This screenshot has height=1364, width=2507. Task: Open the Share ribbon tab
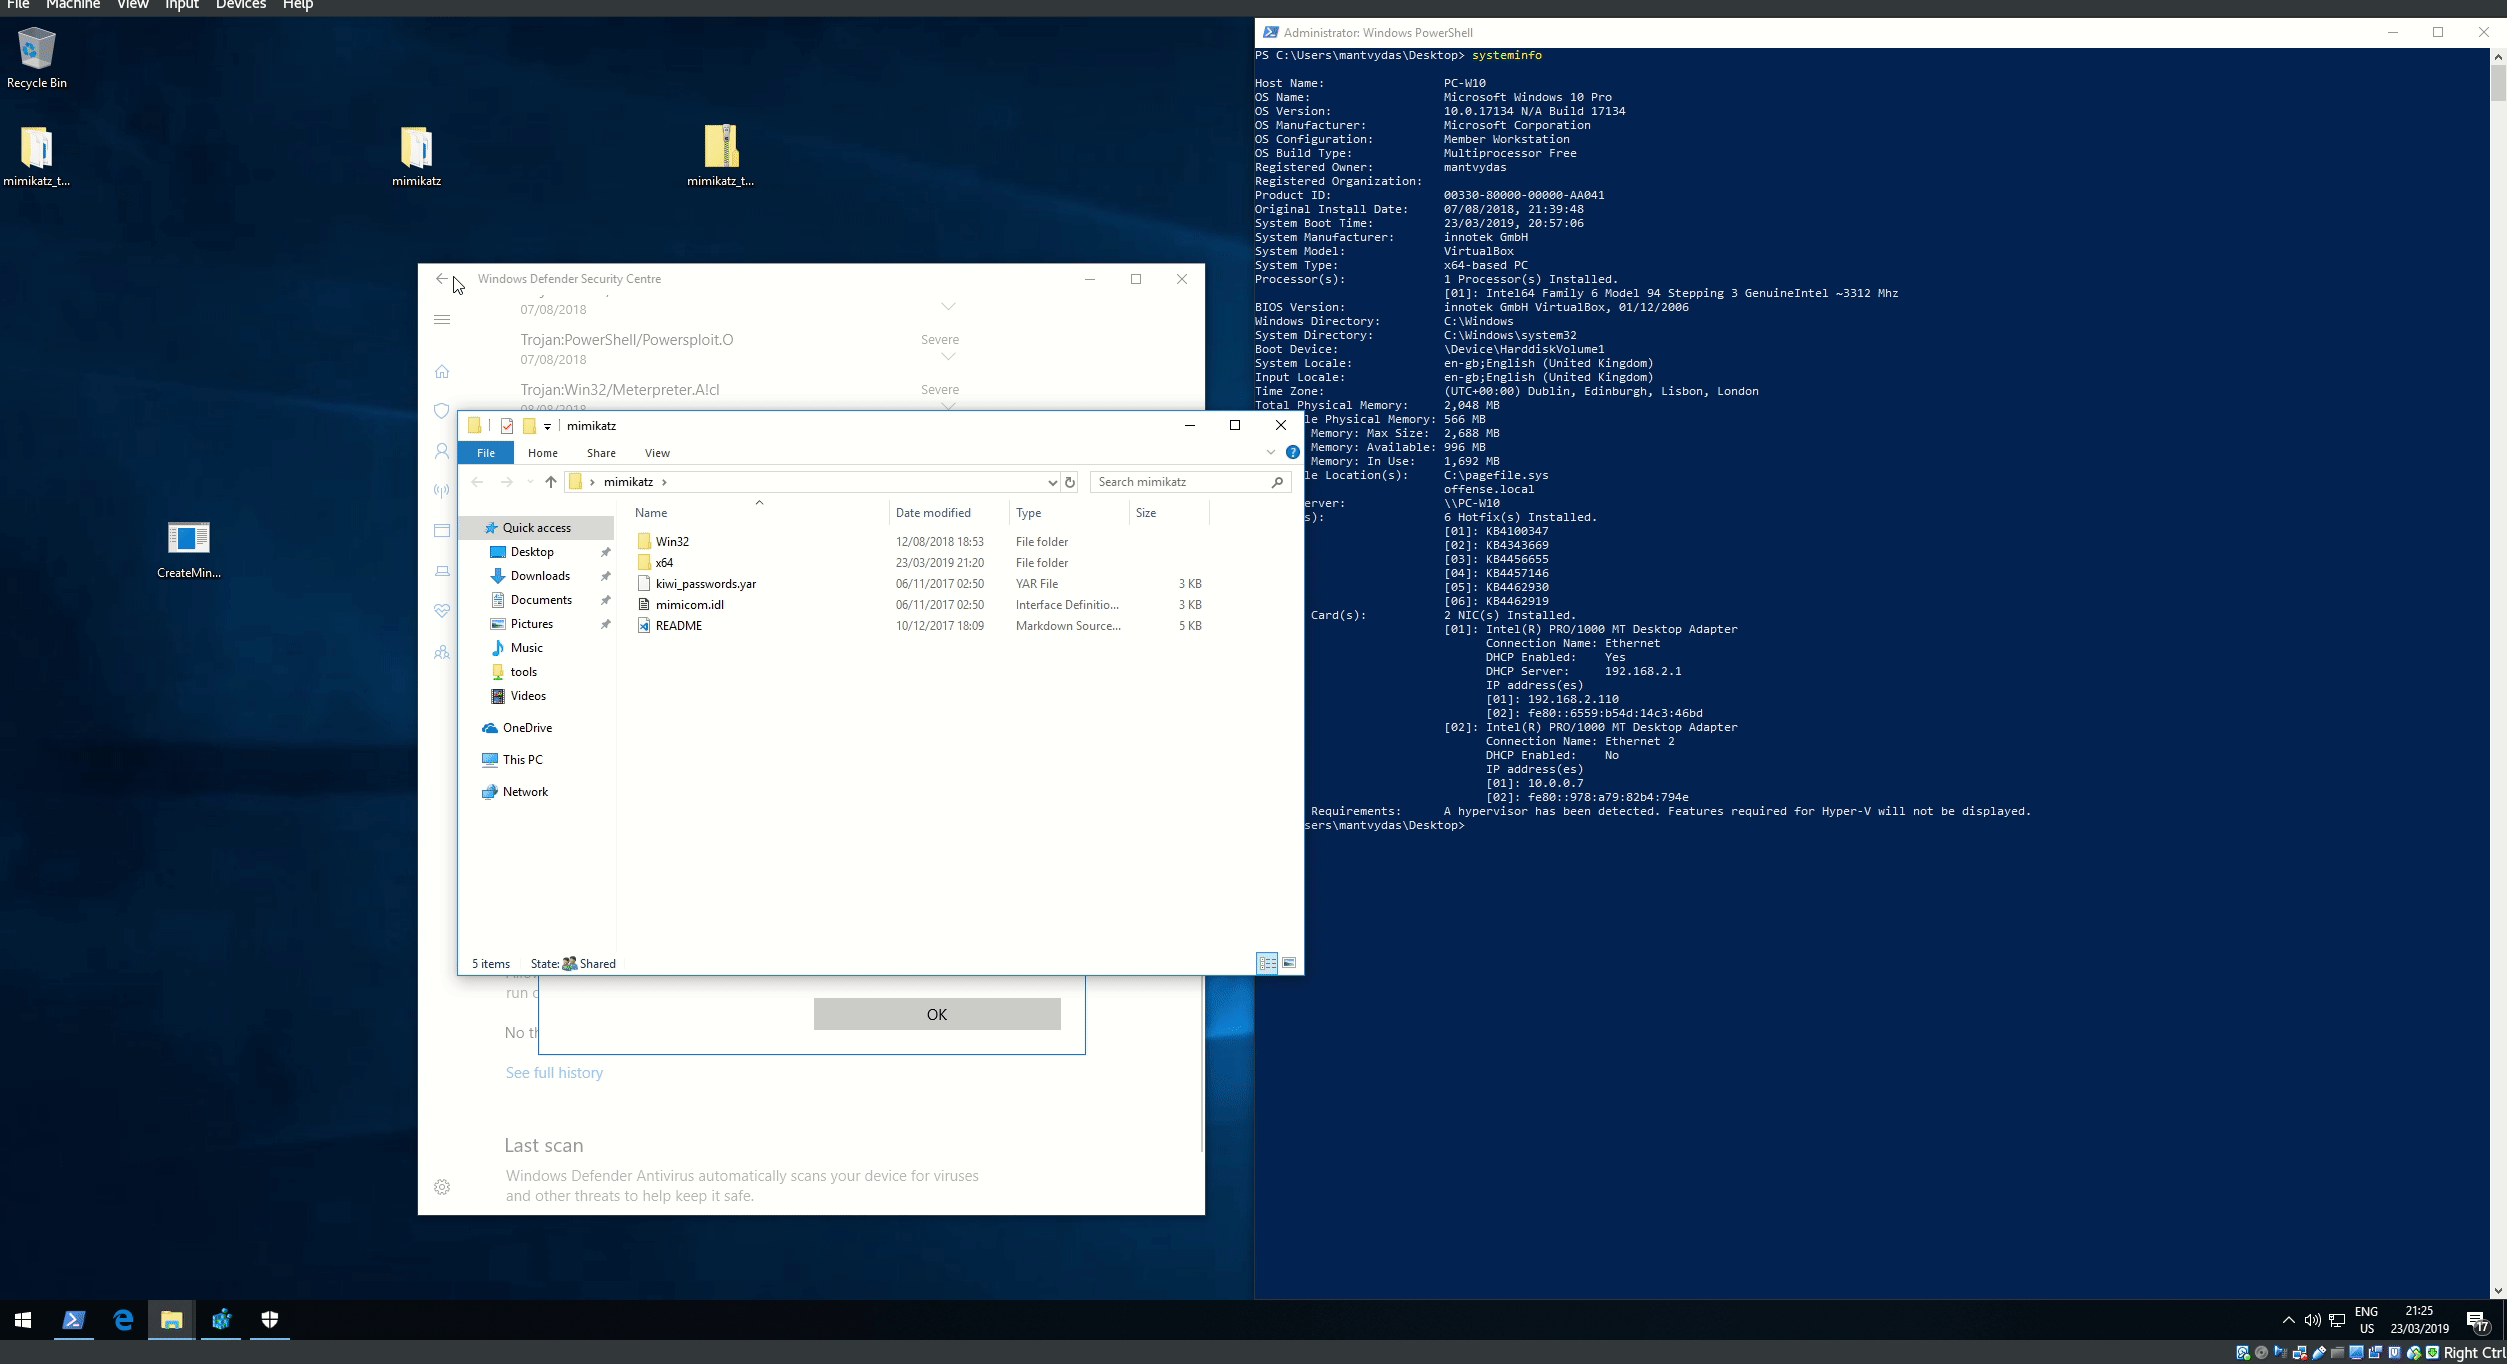click(601, 453)
